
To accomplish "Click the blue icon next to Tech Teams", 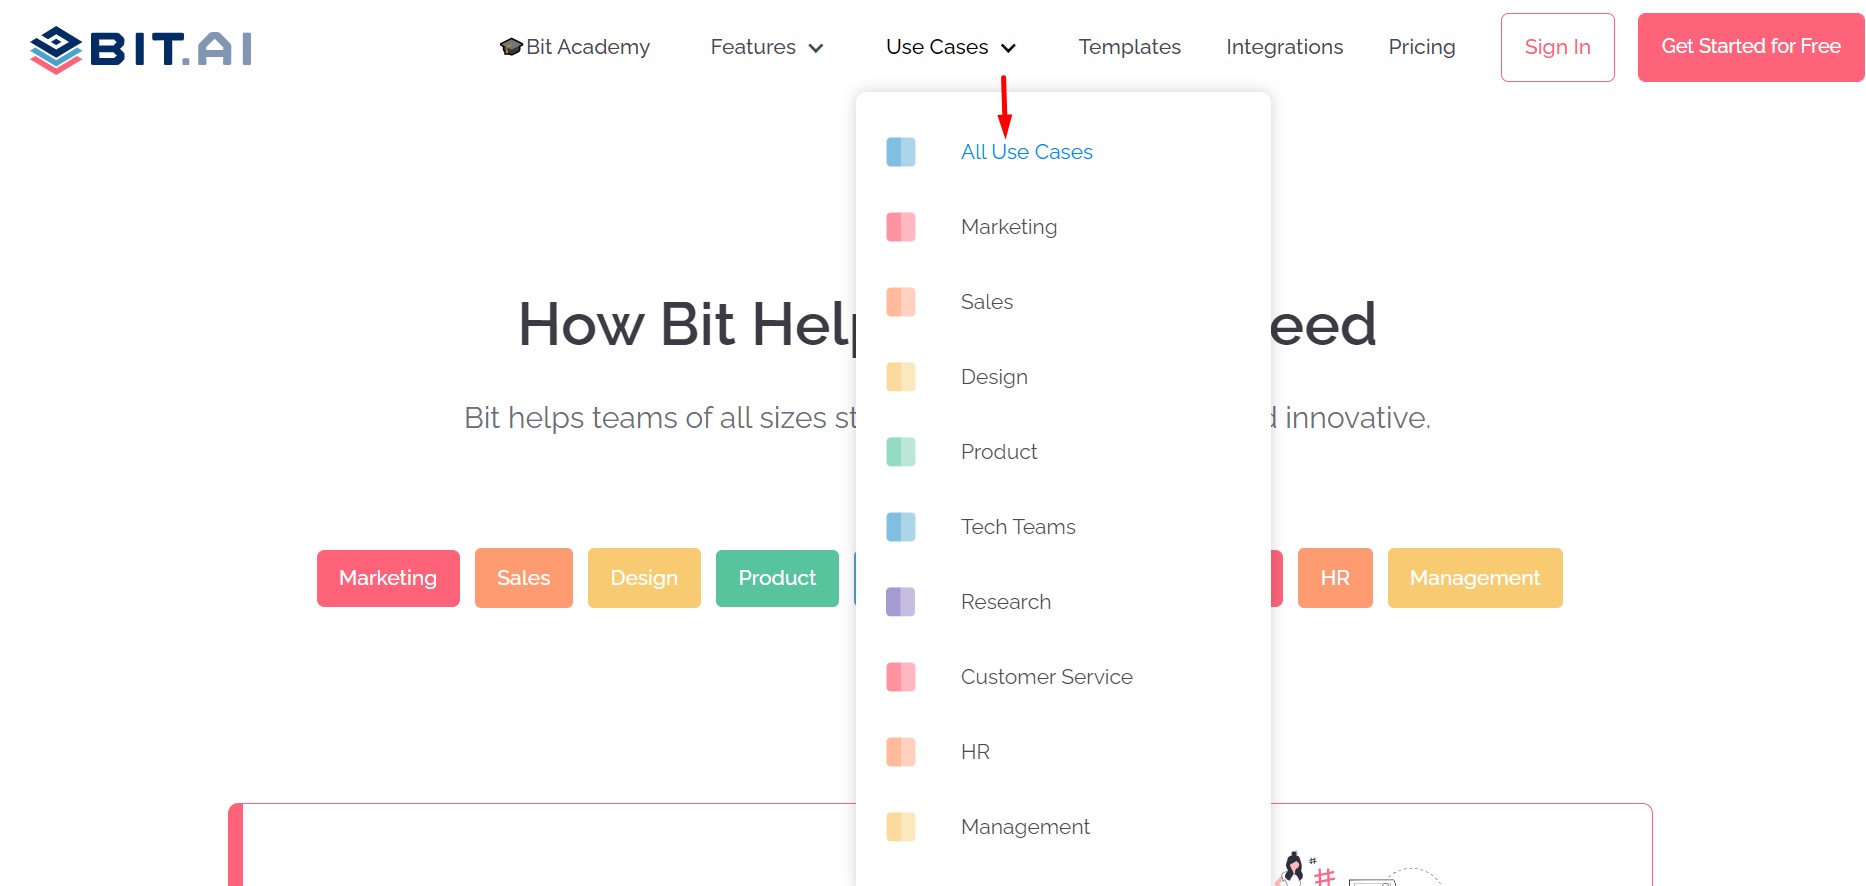I will pyautogui.click(x=901, y=527).
